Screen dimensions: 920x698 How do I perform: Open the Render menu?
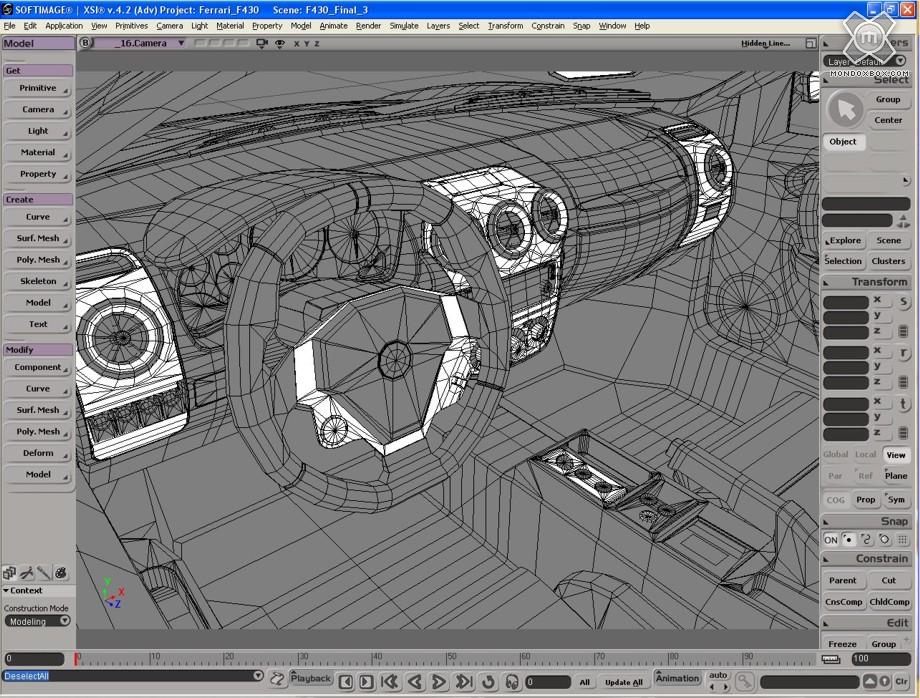point(368,26)
